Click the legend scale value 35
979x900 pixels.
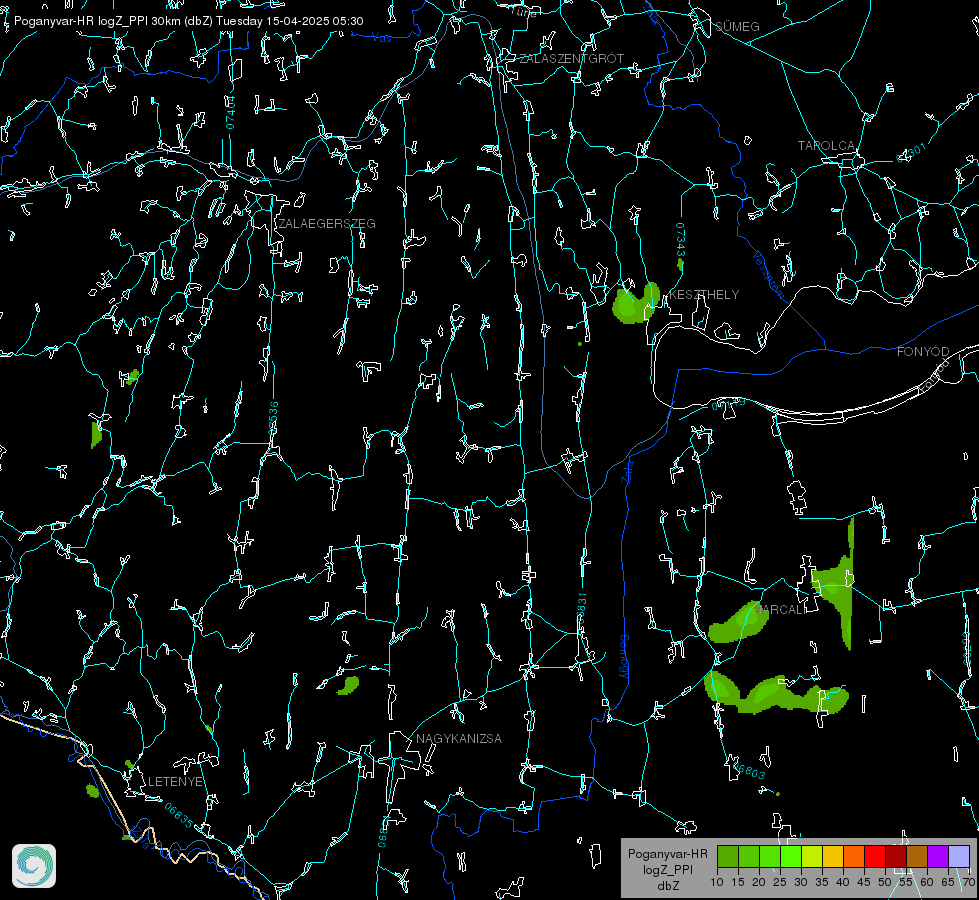pyautogui.click(x=822, y=883)
